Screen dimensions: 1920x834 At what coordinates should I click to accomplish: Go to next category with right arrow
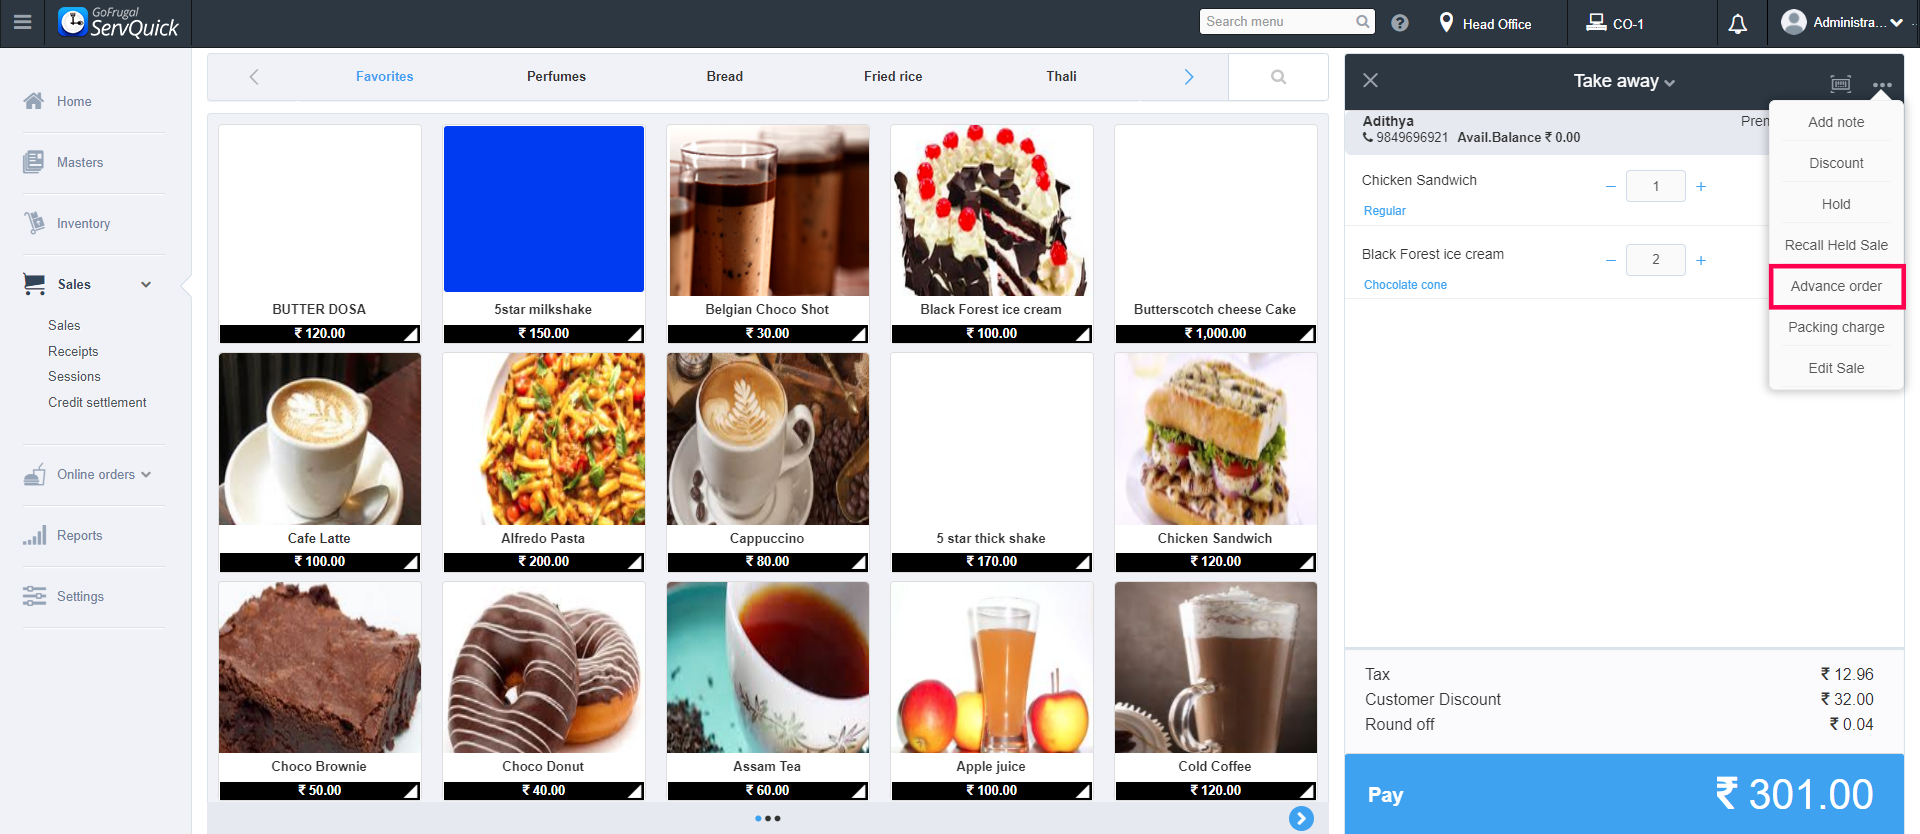pos(1189,77)
